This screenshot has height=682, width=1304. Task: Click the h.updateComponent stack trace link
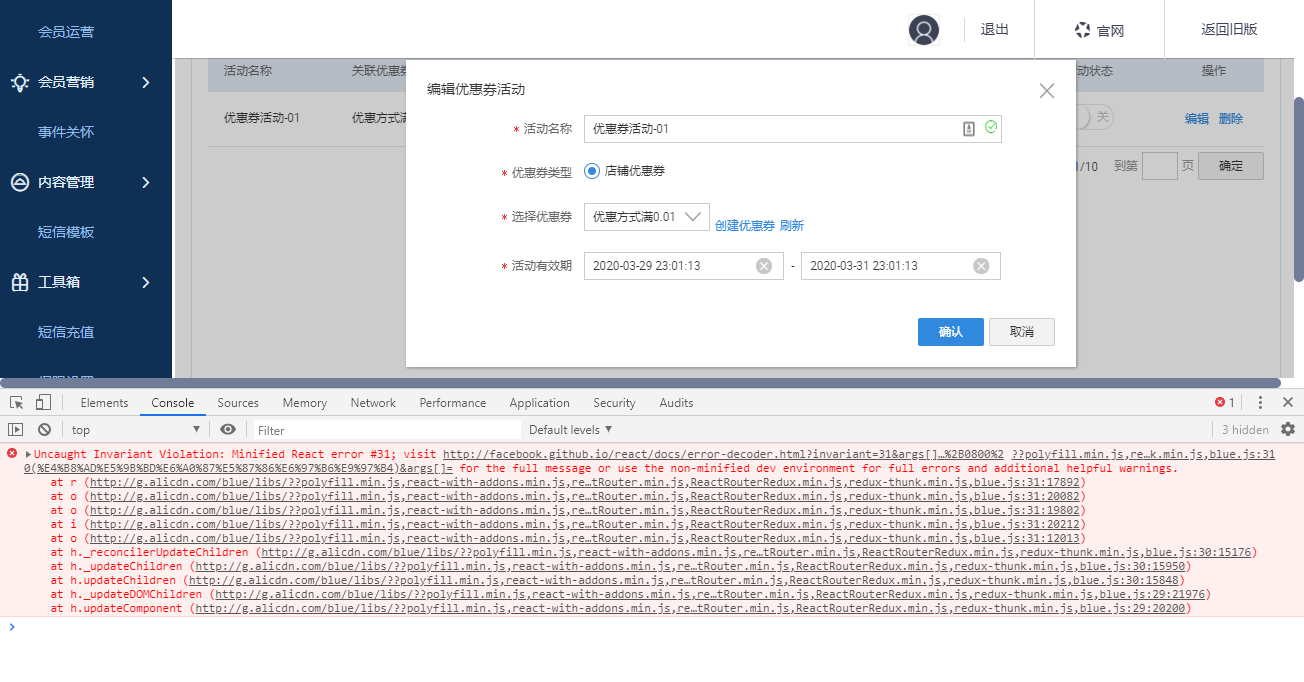[x=691, y=608]
